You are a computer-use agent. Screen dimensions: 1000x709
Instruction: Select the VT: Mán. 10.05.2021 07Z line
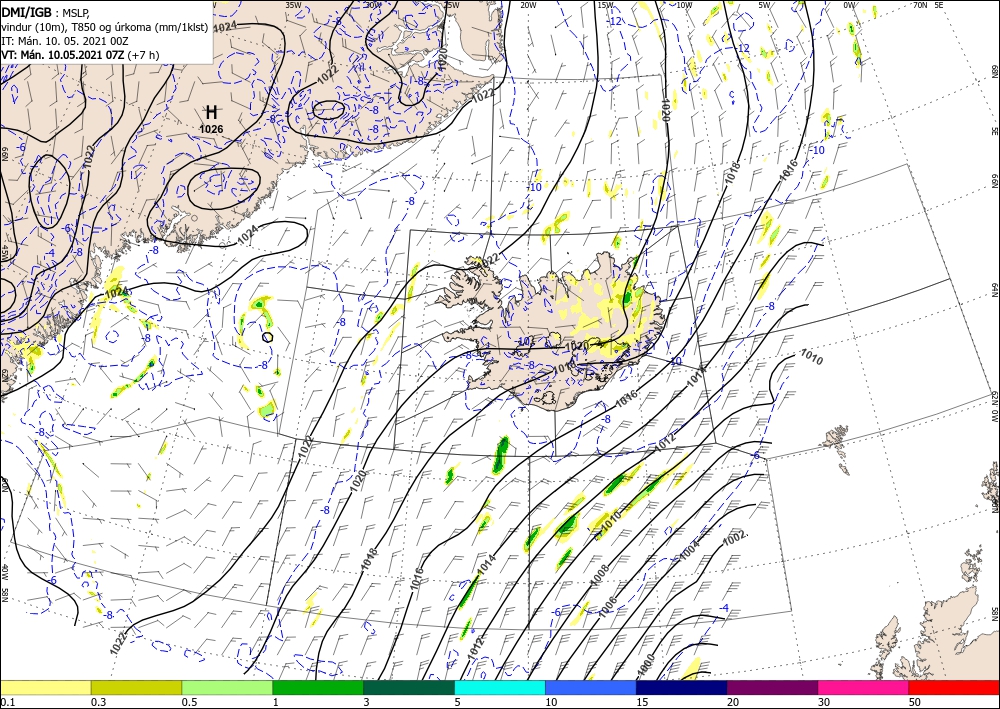[x=80, y=55]
